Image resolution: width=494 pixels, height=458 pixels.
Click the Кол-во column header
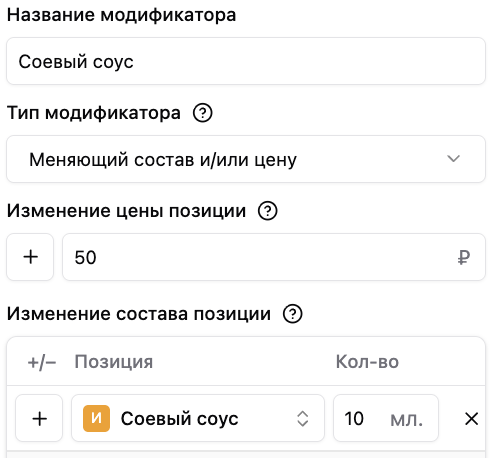coord(367,362)
